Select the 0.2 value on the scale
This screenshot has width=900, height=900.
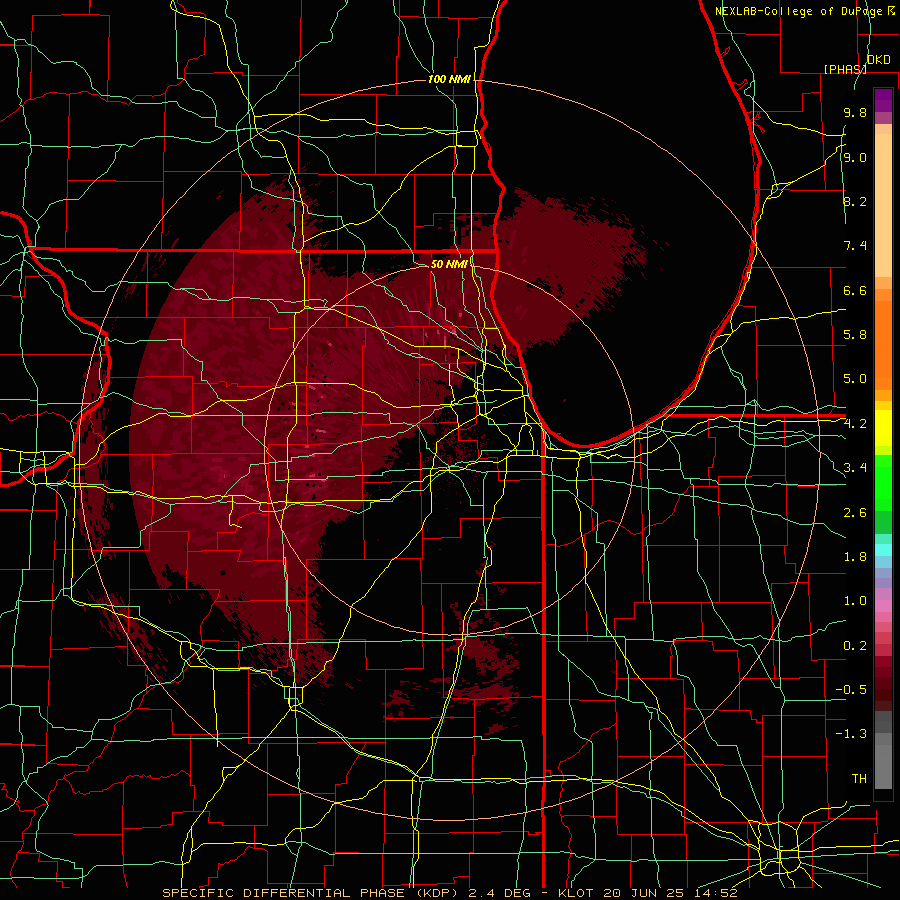(x=855, y=646)
